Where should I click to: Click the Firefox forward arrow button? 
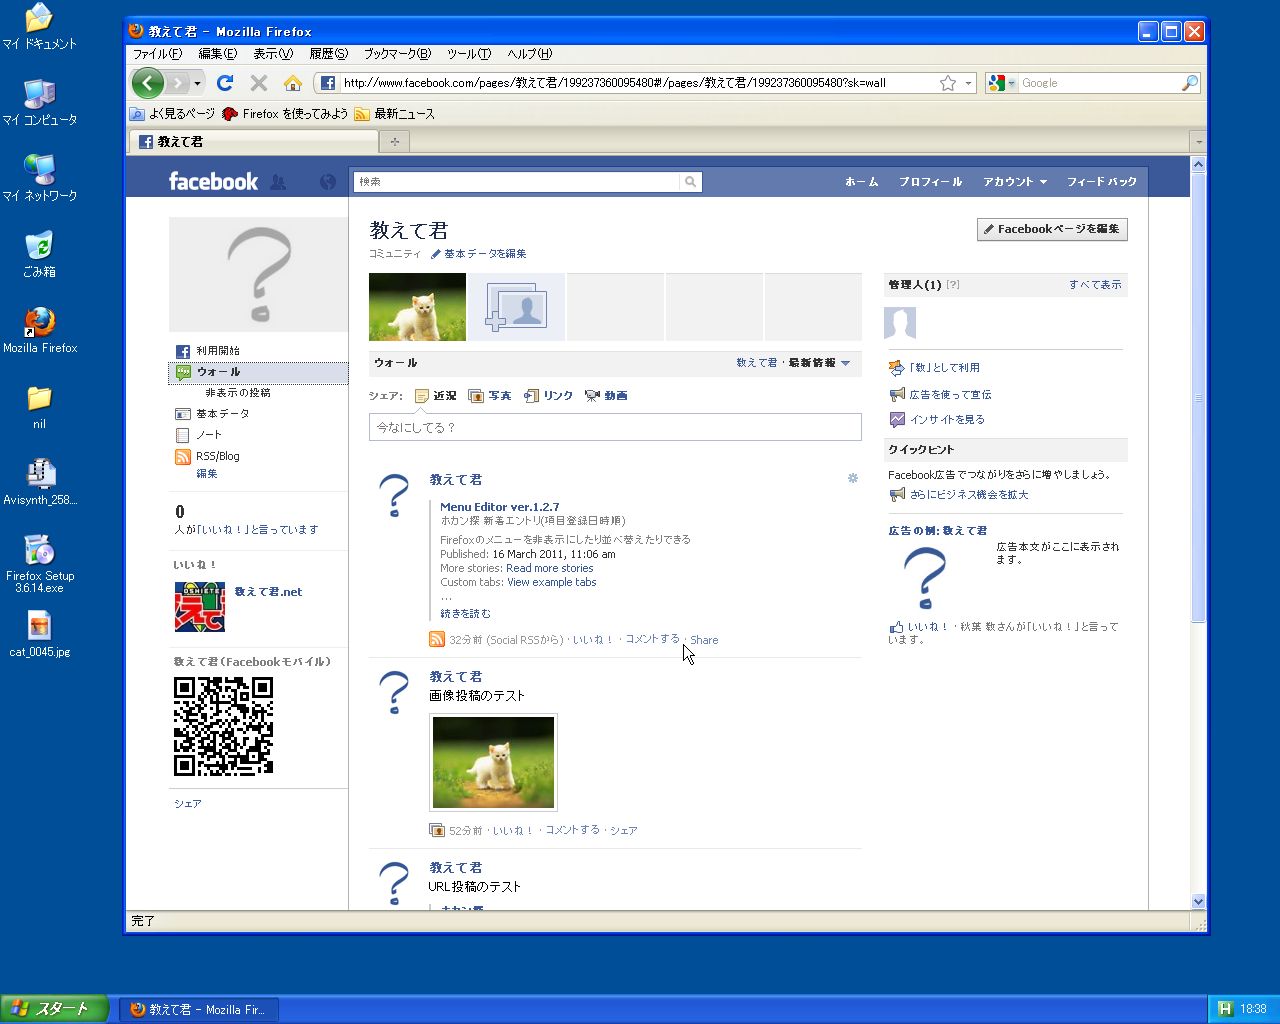point(177,83)
